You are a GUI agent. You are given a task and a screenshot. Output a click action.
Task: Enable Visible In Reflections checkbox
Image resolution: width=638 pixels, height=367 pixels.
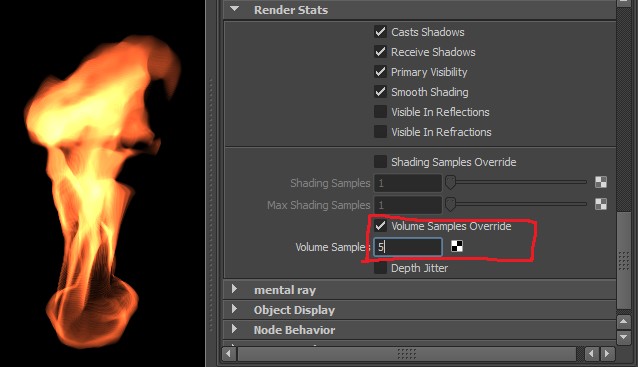[x=380, y=111]
